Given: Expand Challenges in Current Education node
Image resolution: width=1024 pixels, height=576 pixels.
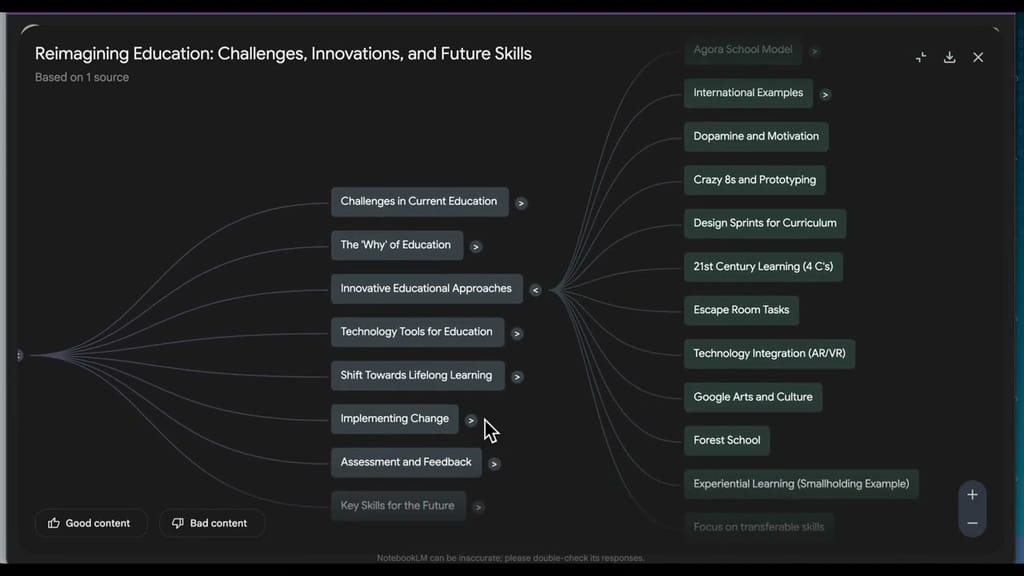Looking at the screenshot, I should [x=520, y=203].
